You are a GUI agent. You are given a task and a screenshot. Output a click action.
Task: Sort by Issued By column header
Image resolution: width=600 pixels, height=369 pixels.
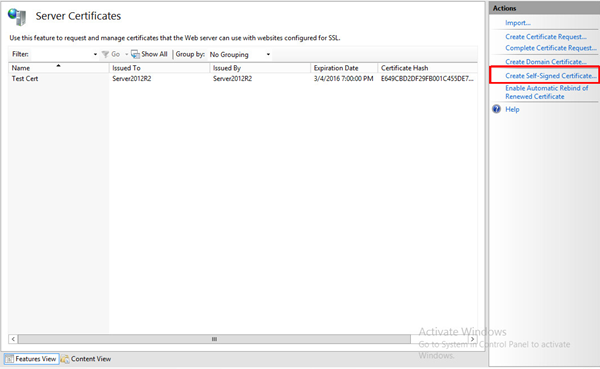tap(260, 68)
